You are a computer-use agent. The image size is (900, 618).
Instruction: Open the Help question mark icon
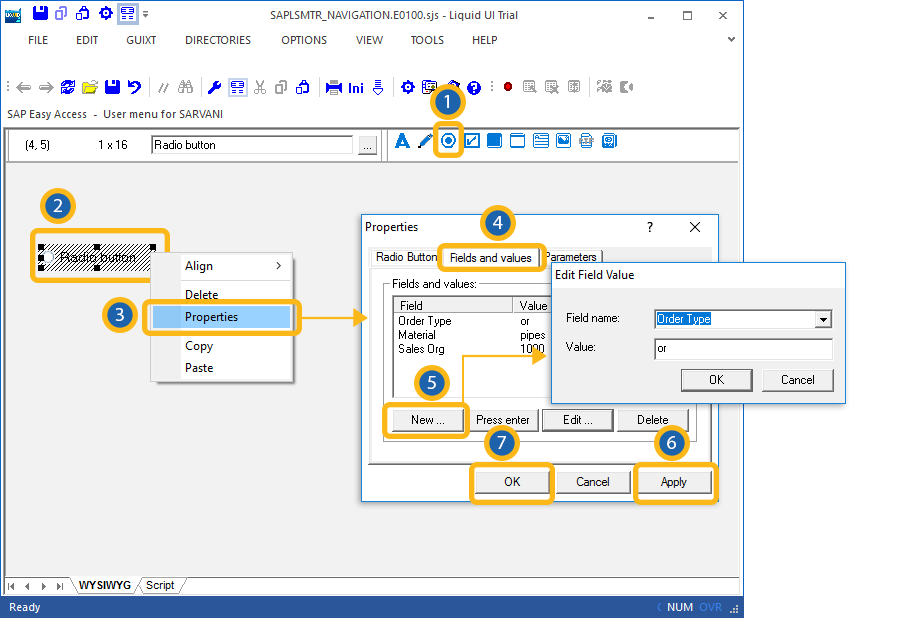tap(474, 87)
